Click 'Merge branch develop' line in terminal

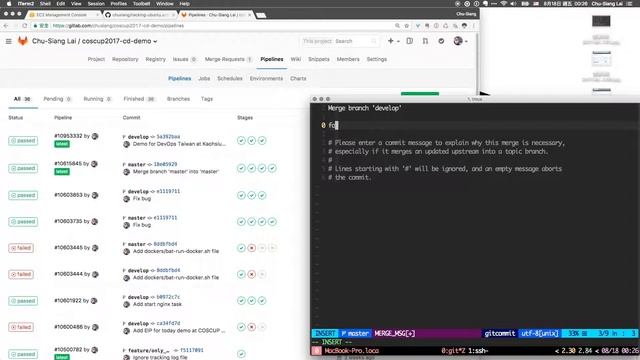pyautogui.click(x=364, y=108)
